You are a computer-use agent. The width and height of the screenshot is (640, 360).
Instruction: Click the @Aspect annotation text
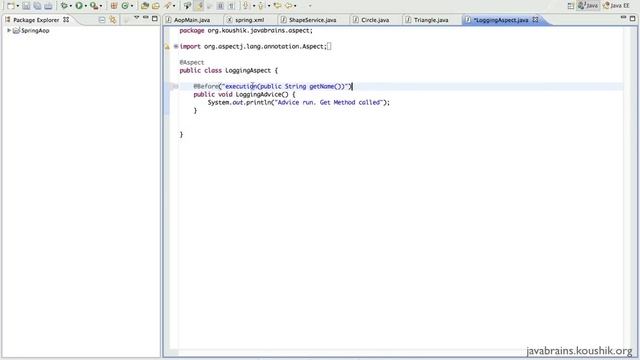[192, 62]
